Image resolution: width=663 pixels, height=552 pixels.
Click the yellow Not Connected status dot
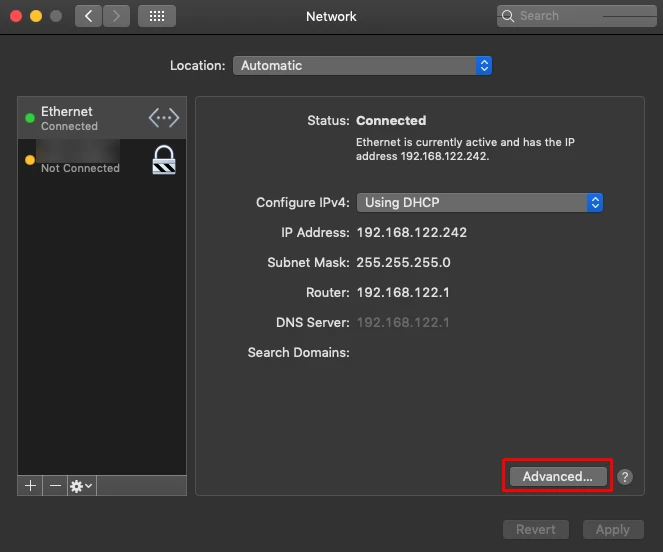pos(30,160)
